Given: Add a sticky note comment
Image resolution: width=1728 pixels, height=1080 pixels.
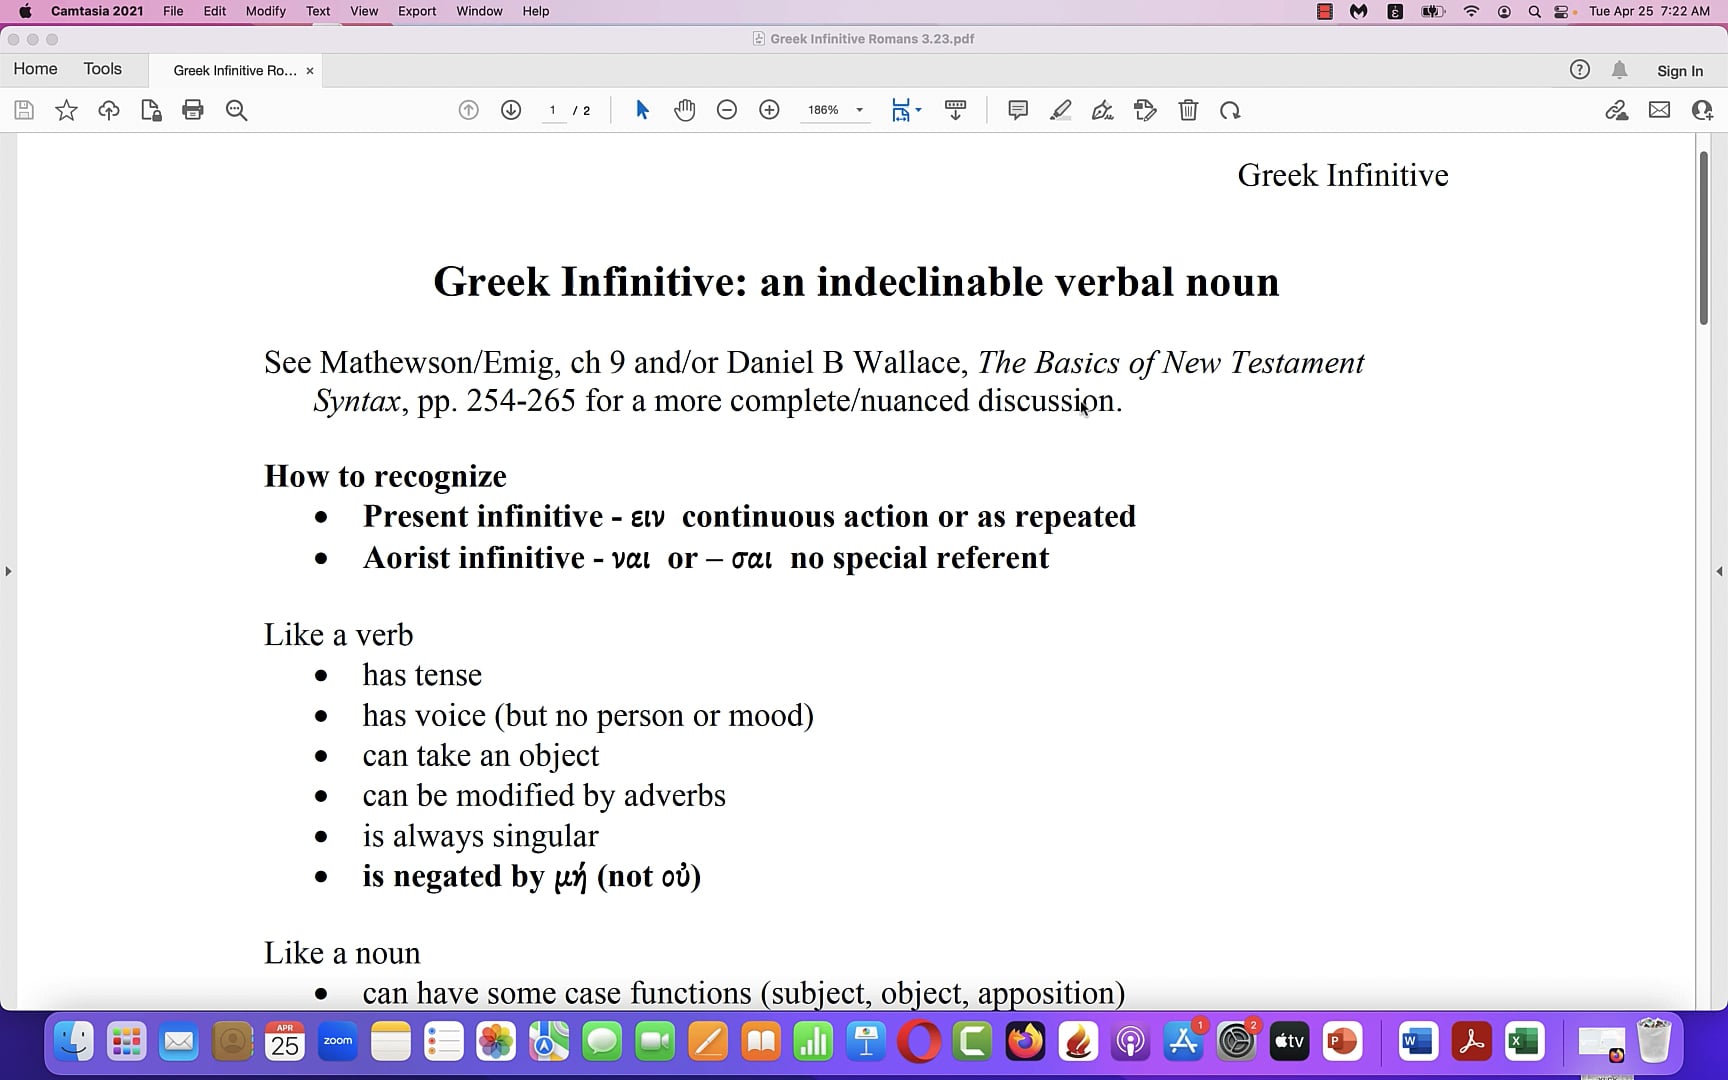Looking at the screenshot, I should (x=1017, y=110).
